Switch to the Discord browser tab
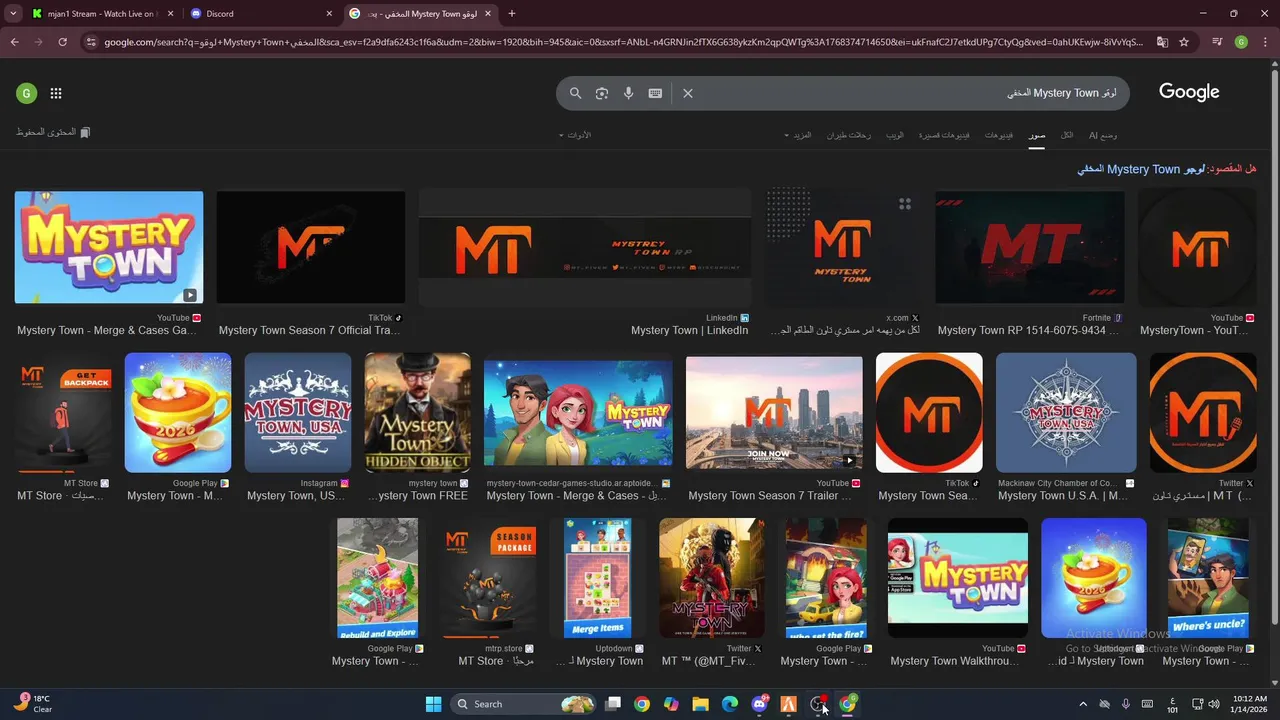Screen dimensions: 1280x720 point(263,14)
